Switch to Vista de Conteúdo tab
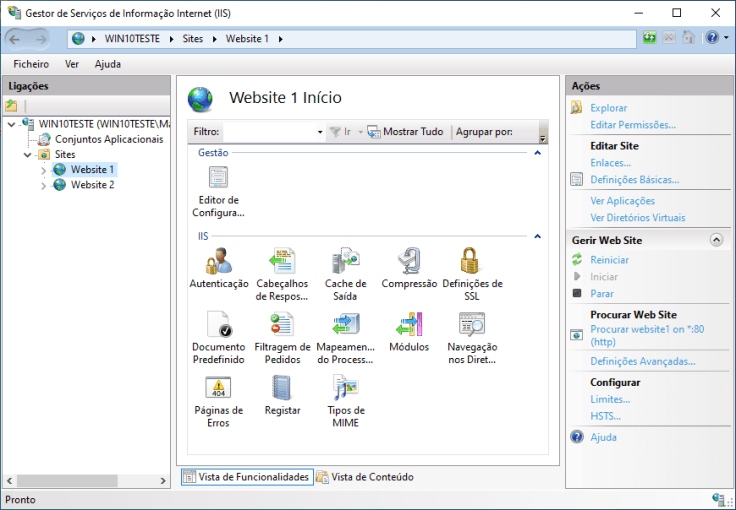This screenshot has height=510, width=736. coord(365,477)
